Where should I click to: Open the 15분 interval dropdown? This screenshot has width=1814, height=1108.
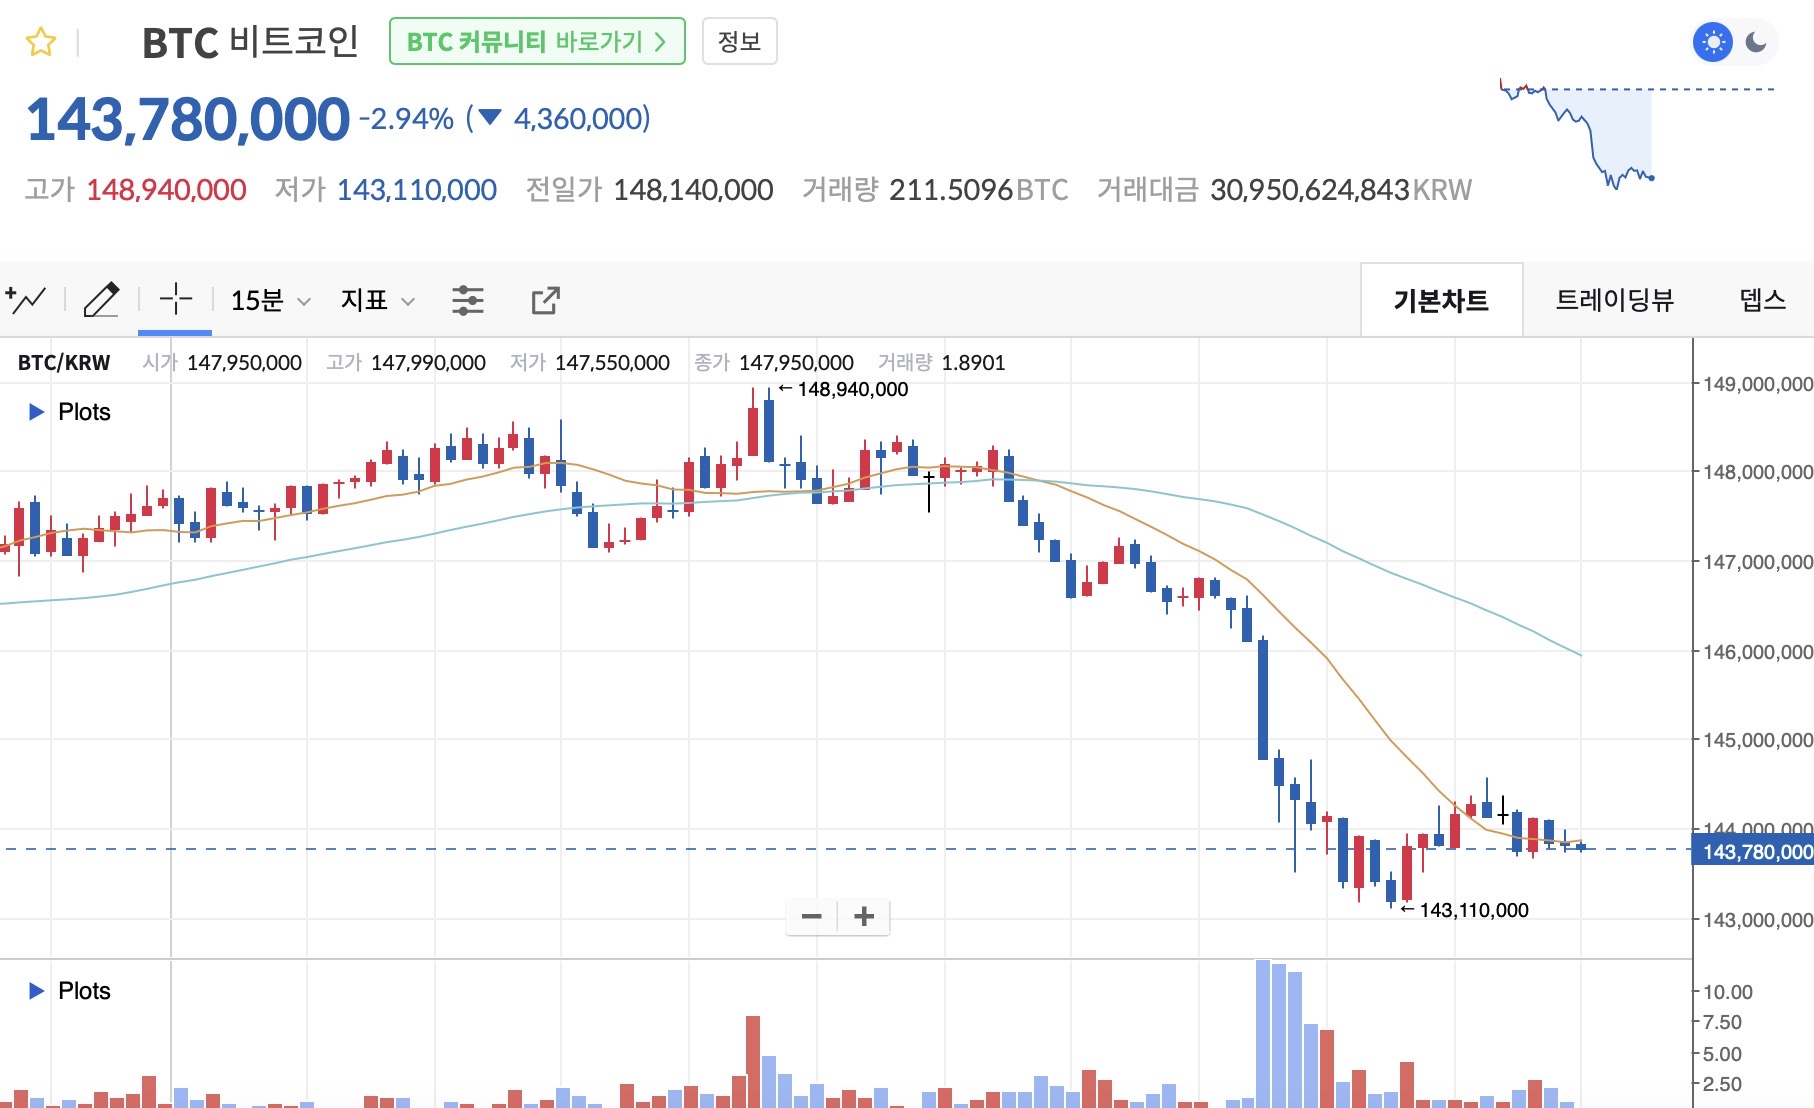coord(270,300)
